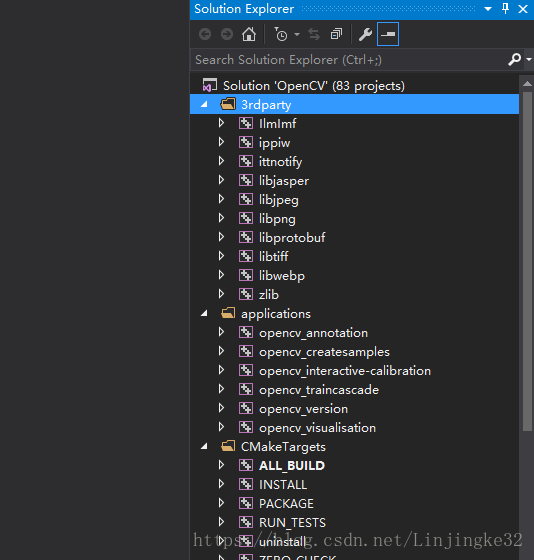The image size is (534, 560).
Task: Click the libjpeg project icon
Action: coord(246,199)
